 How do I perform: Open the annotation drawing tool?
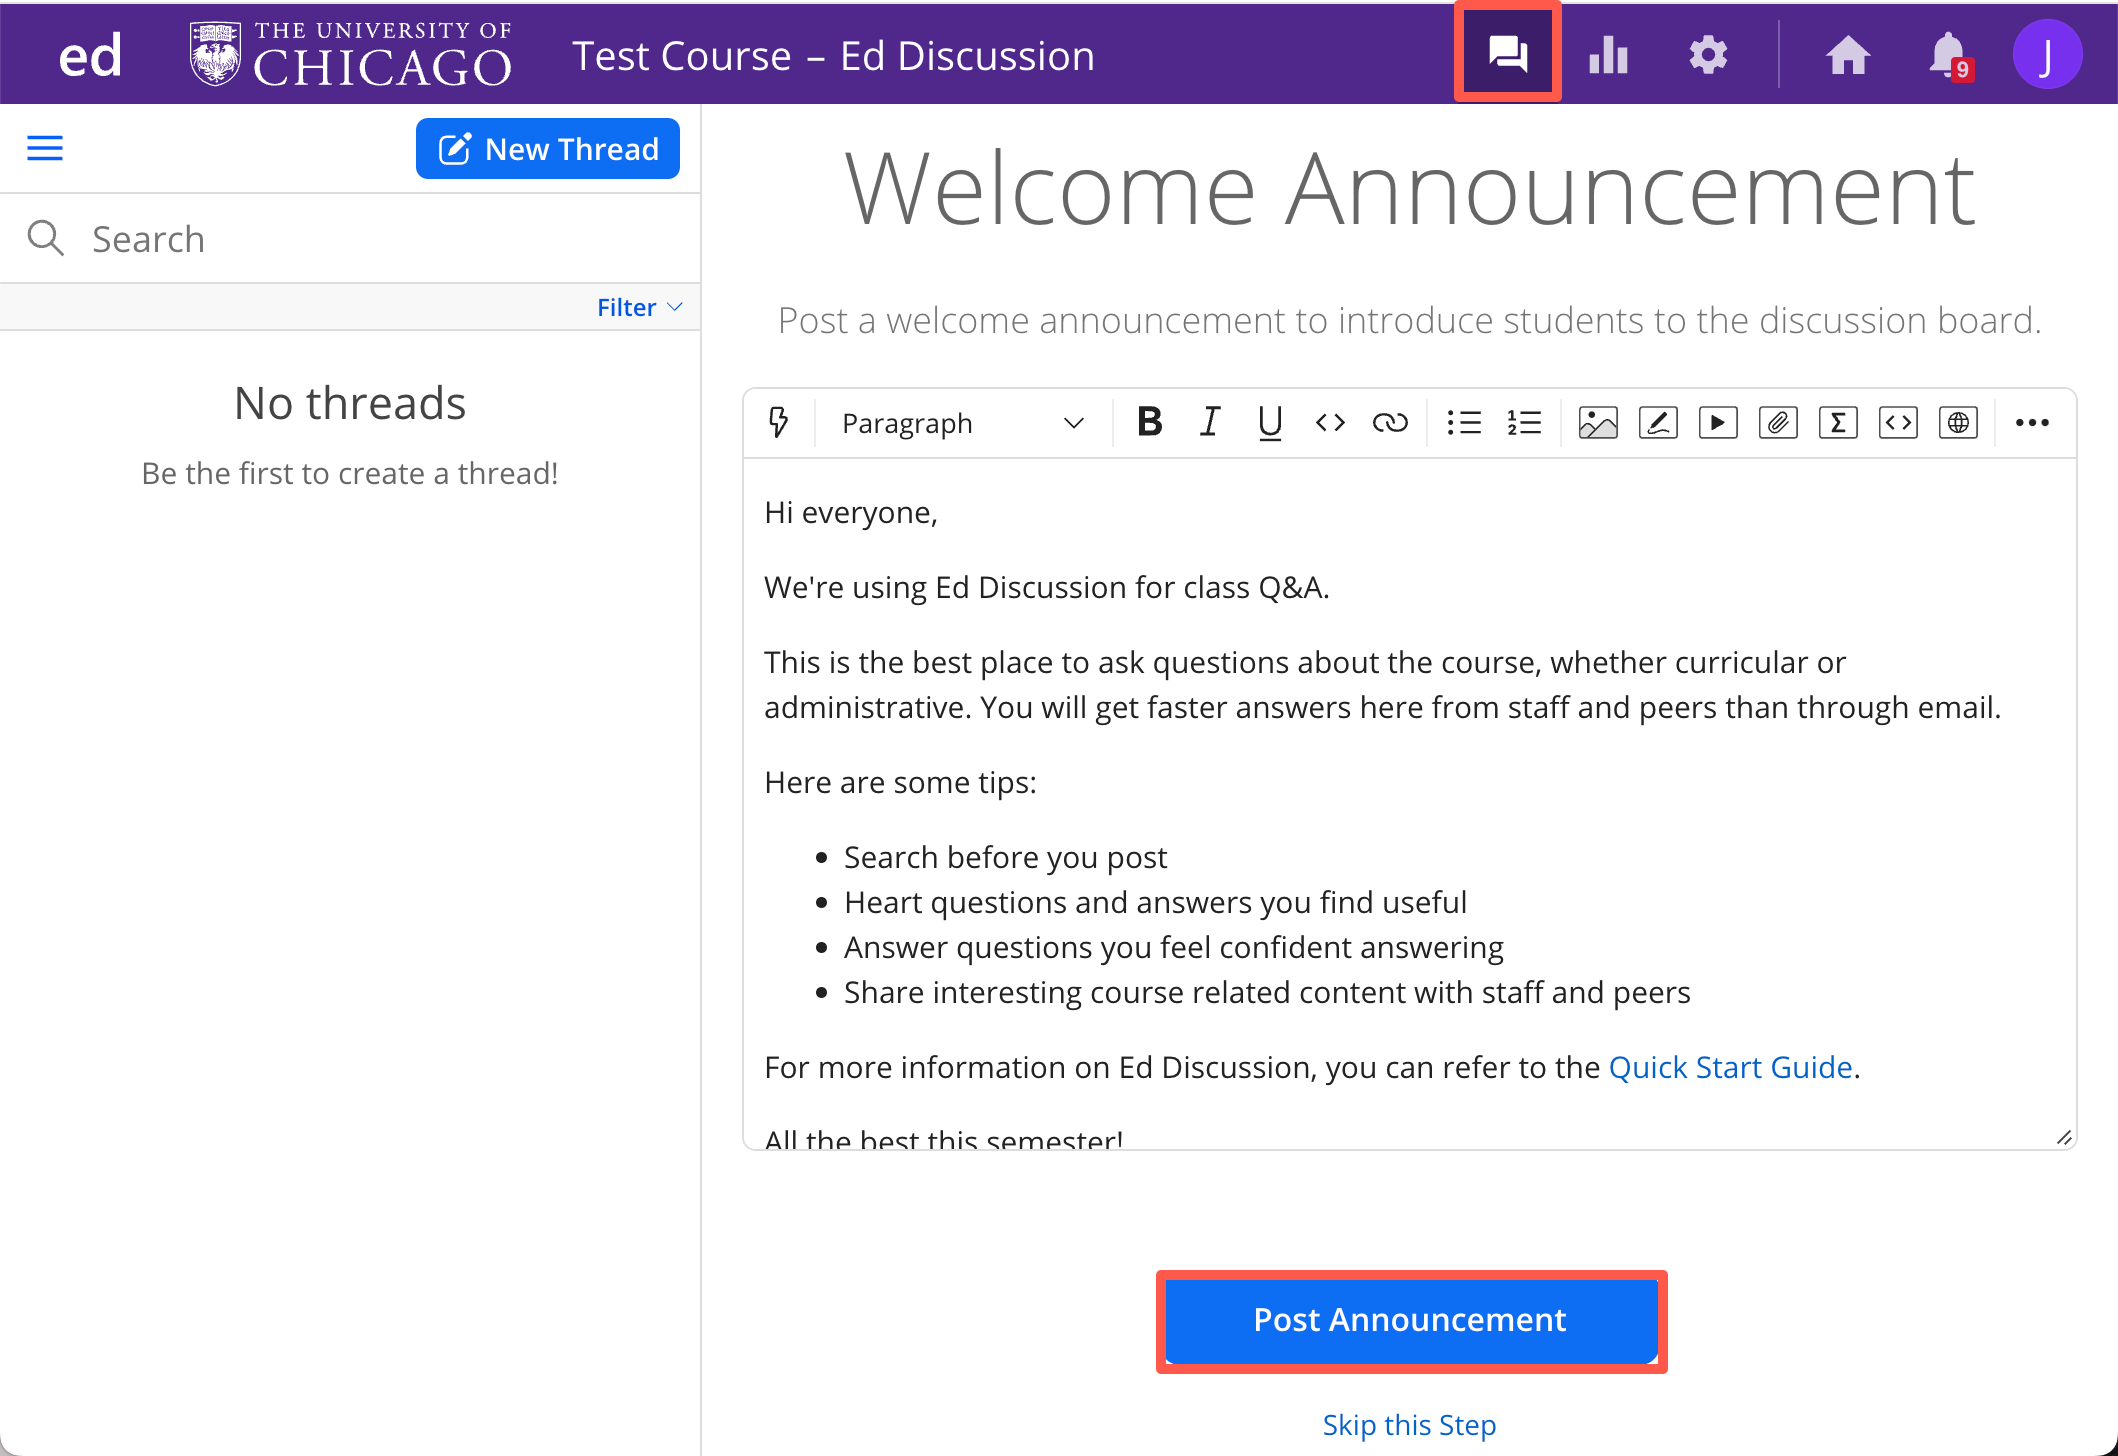coord(1657,422)
